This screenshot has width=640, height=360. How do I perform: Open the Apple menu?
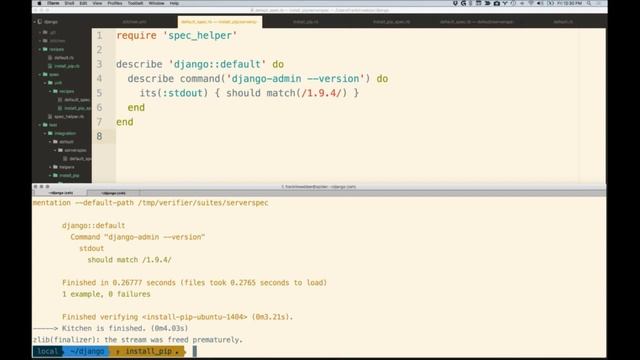(39, 3)
